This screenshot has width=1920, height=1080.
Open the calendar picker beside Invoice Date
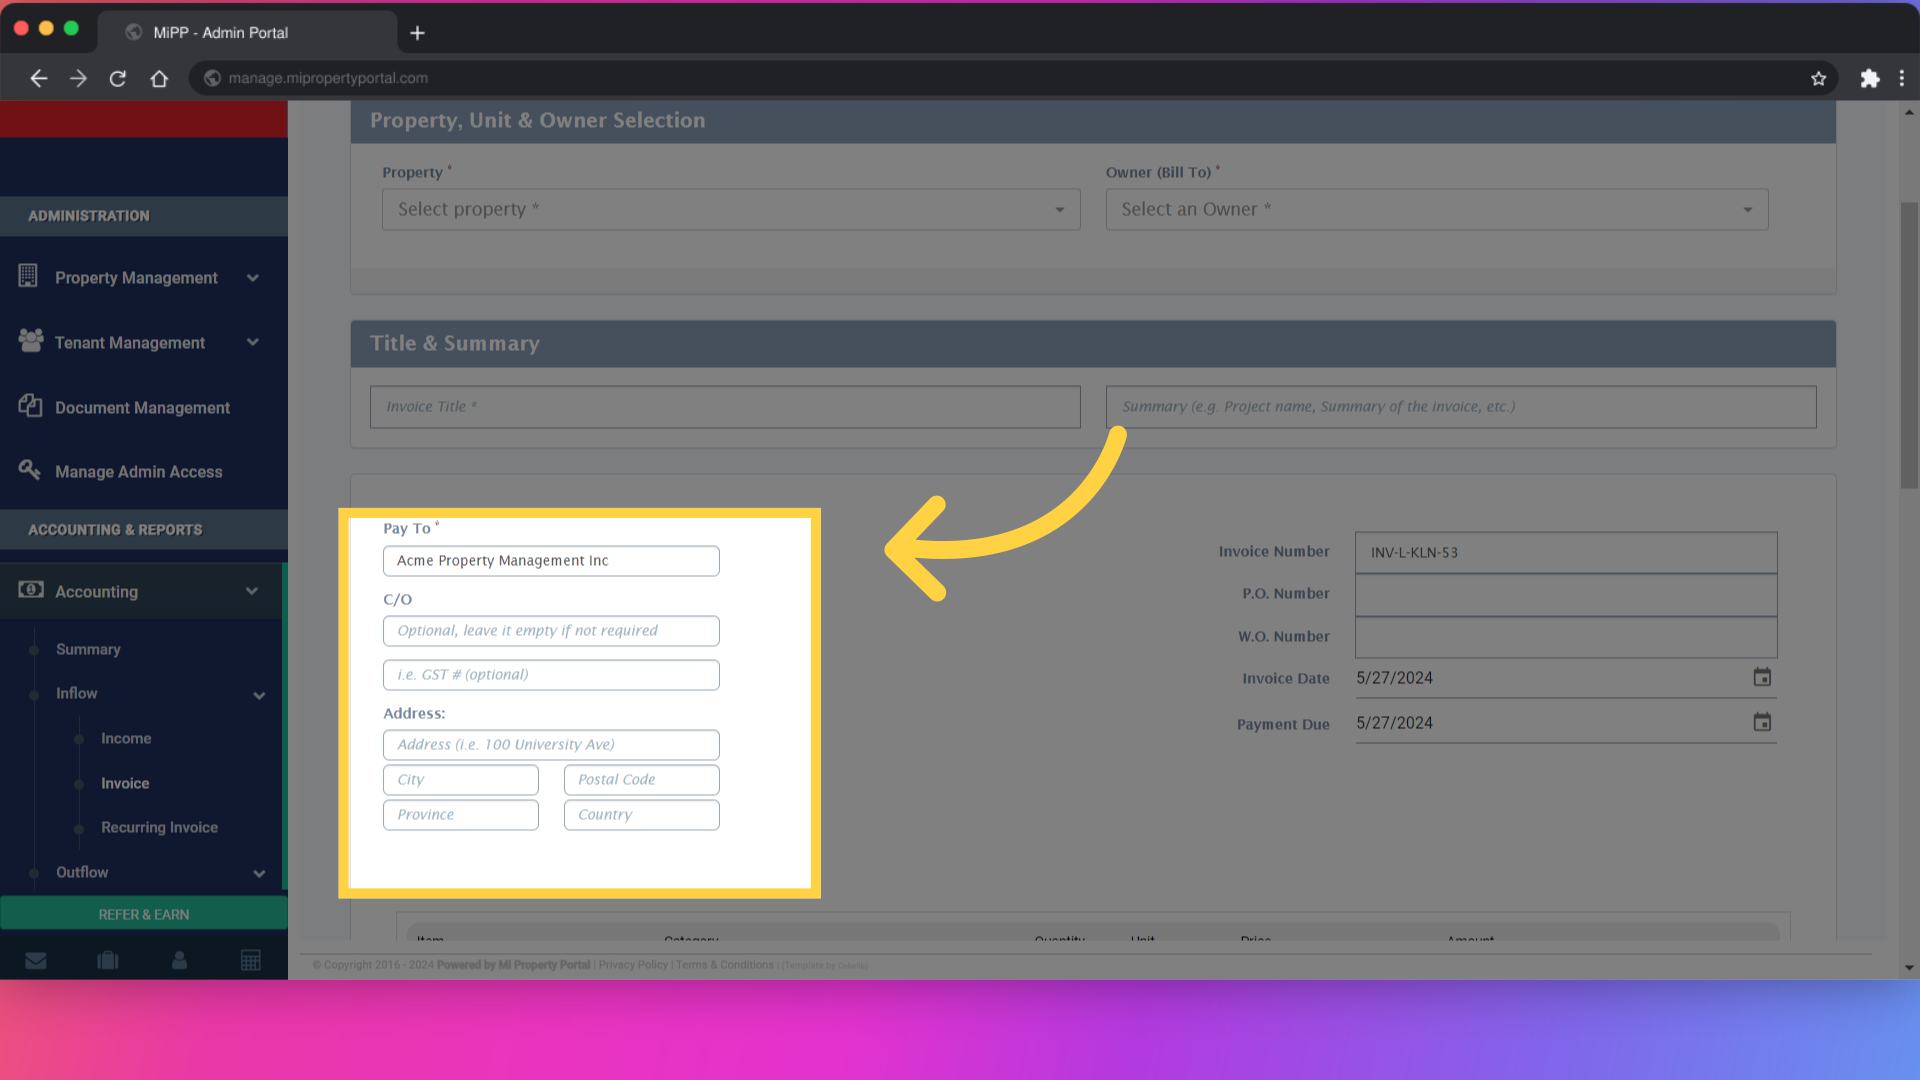1761,677
